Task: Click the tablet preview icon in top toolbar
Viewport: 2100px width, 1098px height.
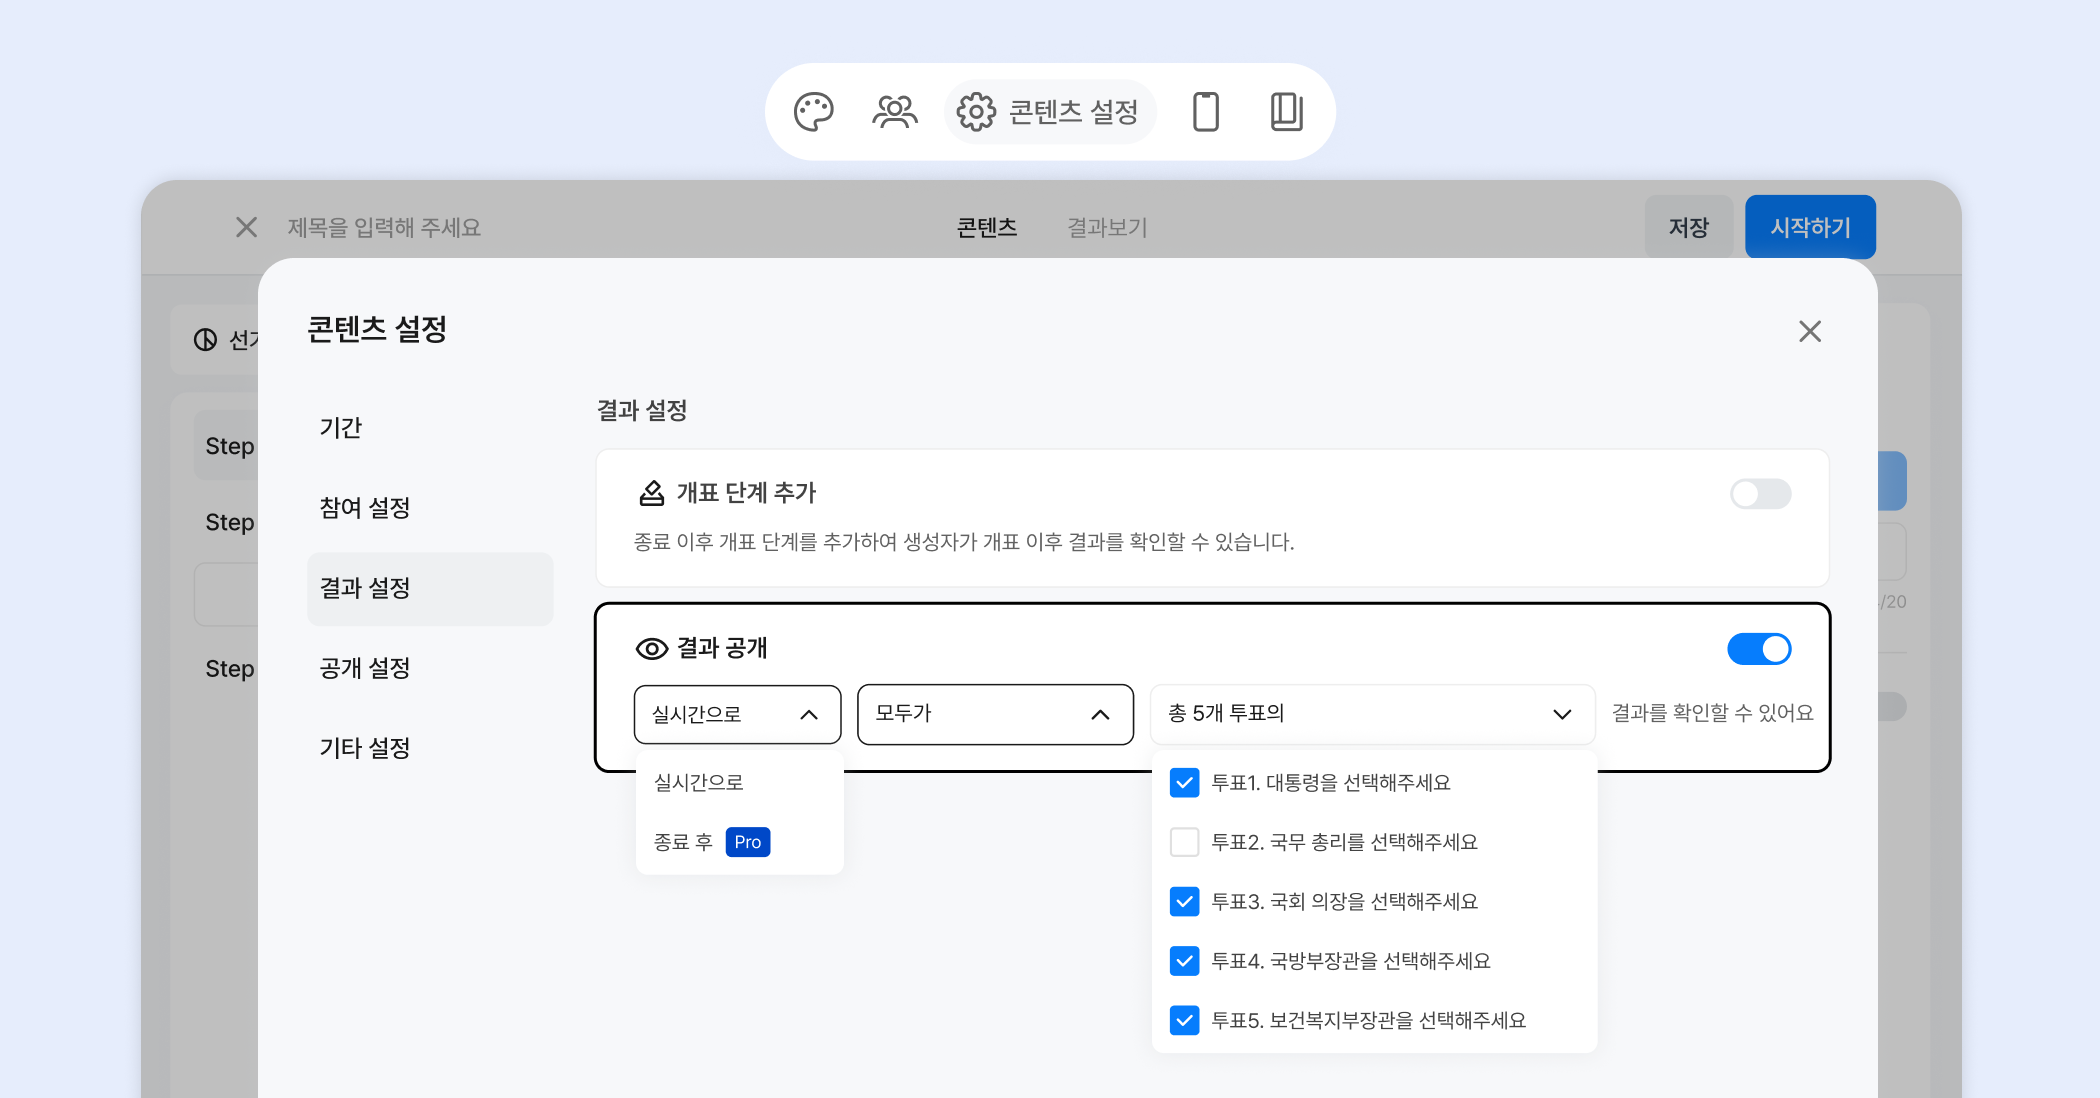Action: [x=1286, y=112]
